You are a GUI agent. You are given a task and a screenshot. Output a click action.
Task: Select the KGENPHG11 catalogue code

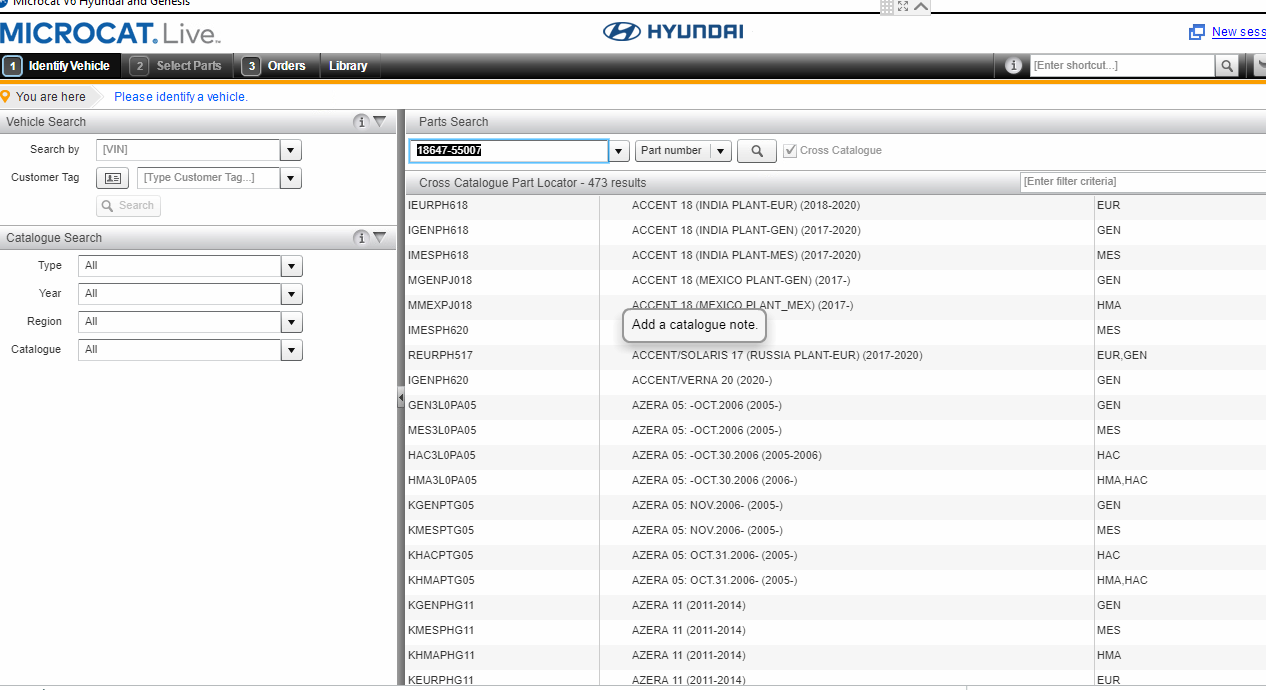click(x=441, y=606)
